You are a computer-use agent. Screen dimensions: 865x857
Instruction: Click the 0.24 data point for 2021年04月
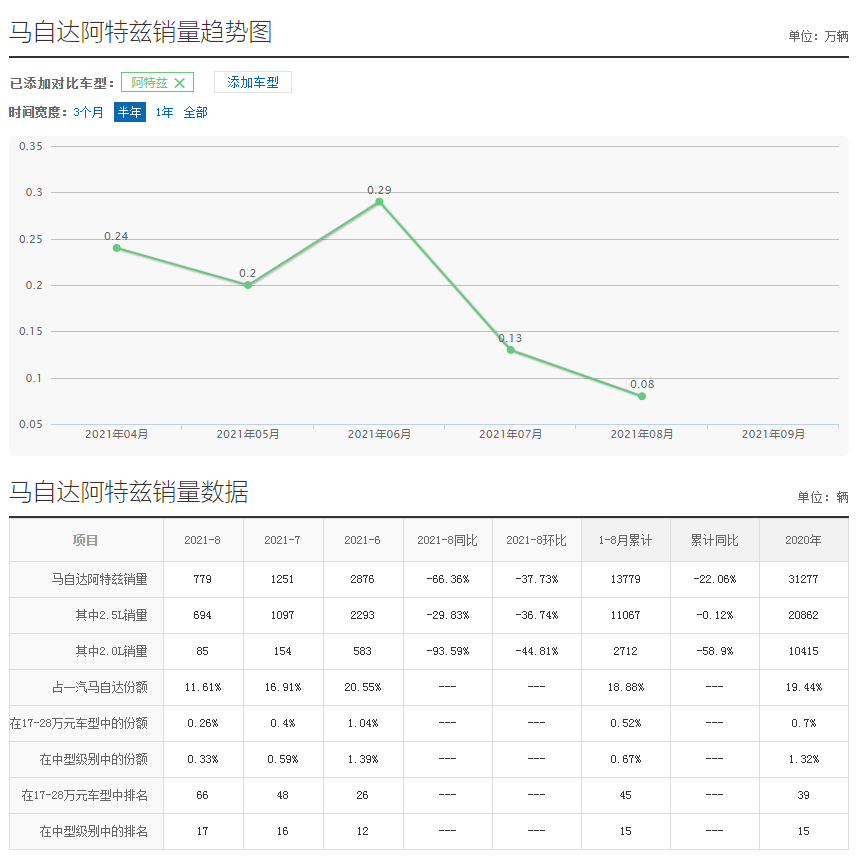(117, 248)
